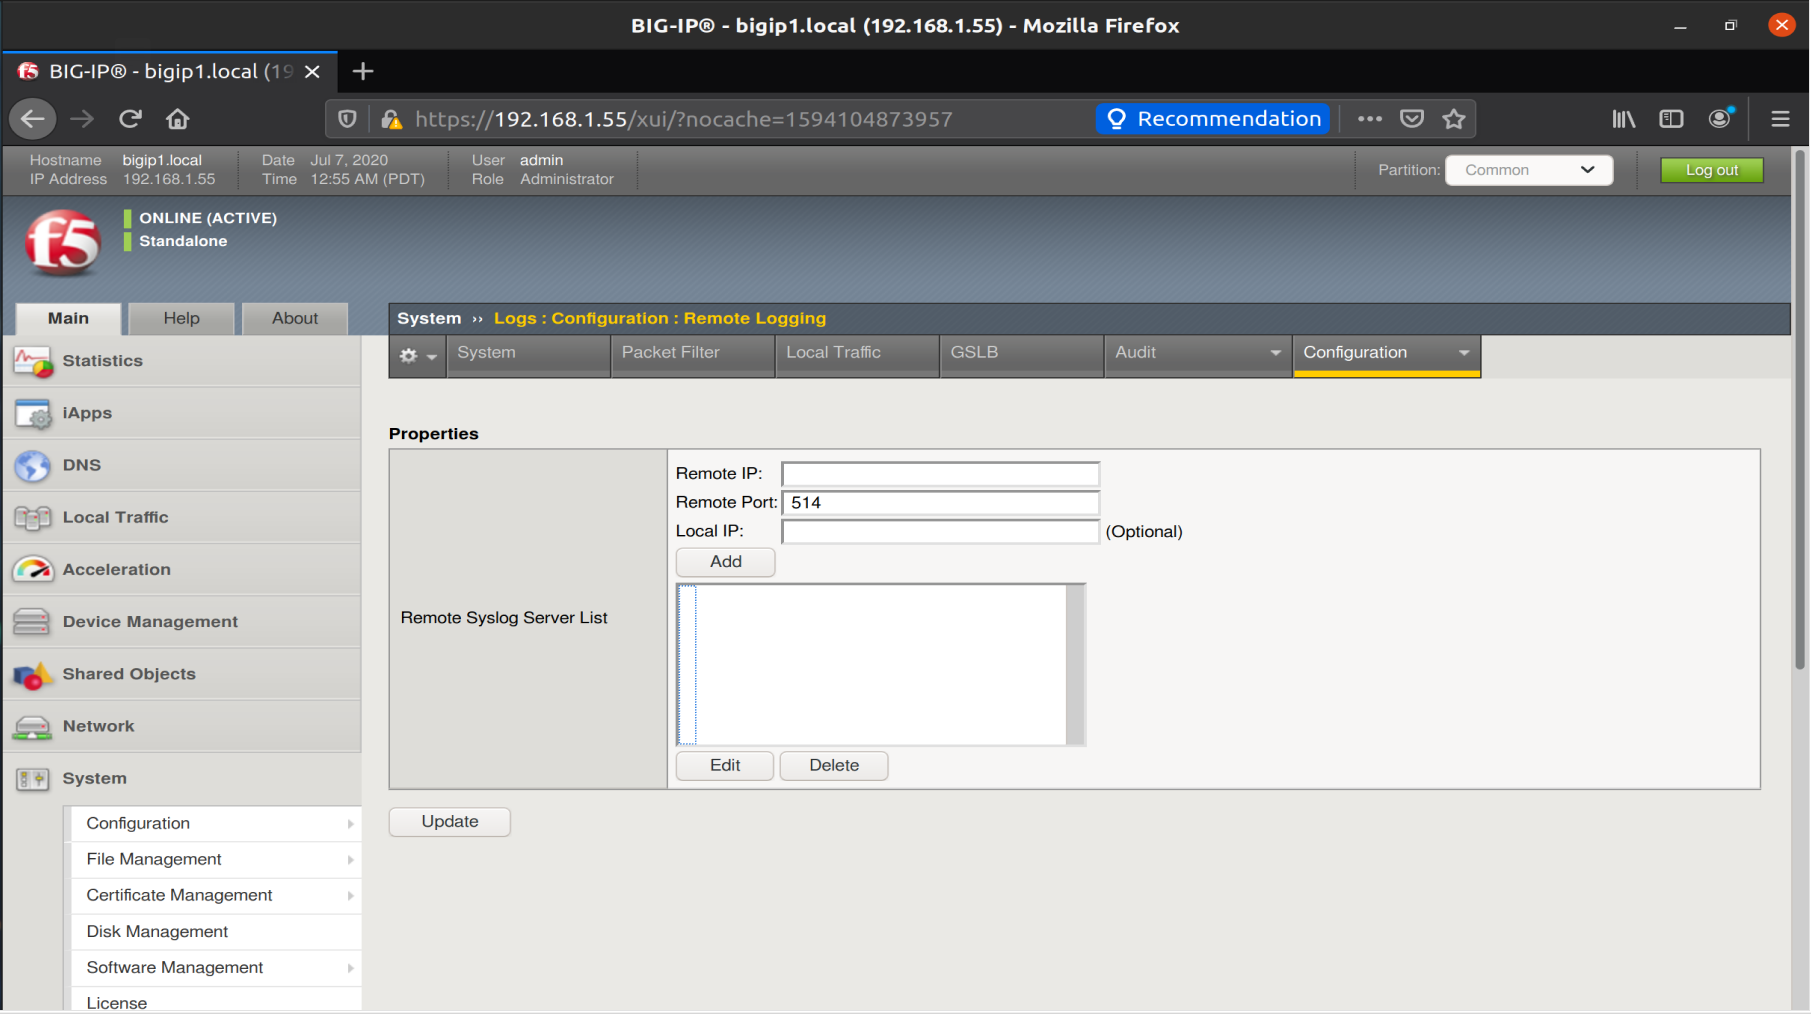The image size is (1811, 1014).
Task: Click the syslog server list scrollbar
Action: pyautogui.click(x=1075, y=665)
